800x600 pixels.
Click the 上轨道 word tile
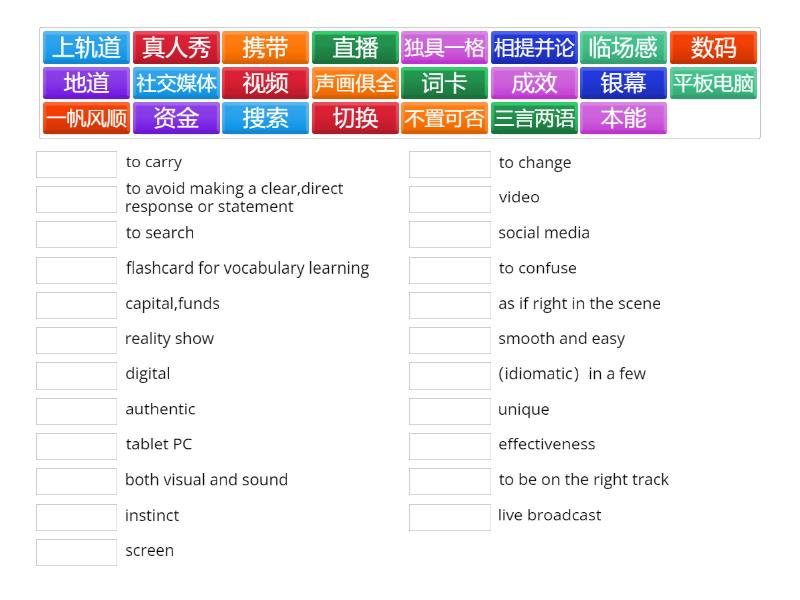86,48
